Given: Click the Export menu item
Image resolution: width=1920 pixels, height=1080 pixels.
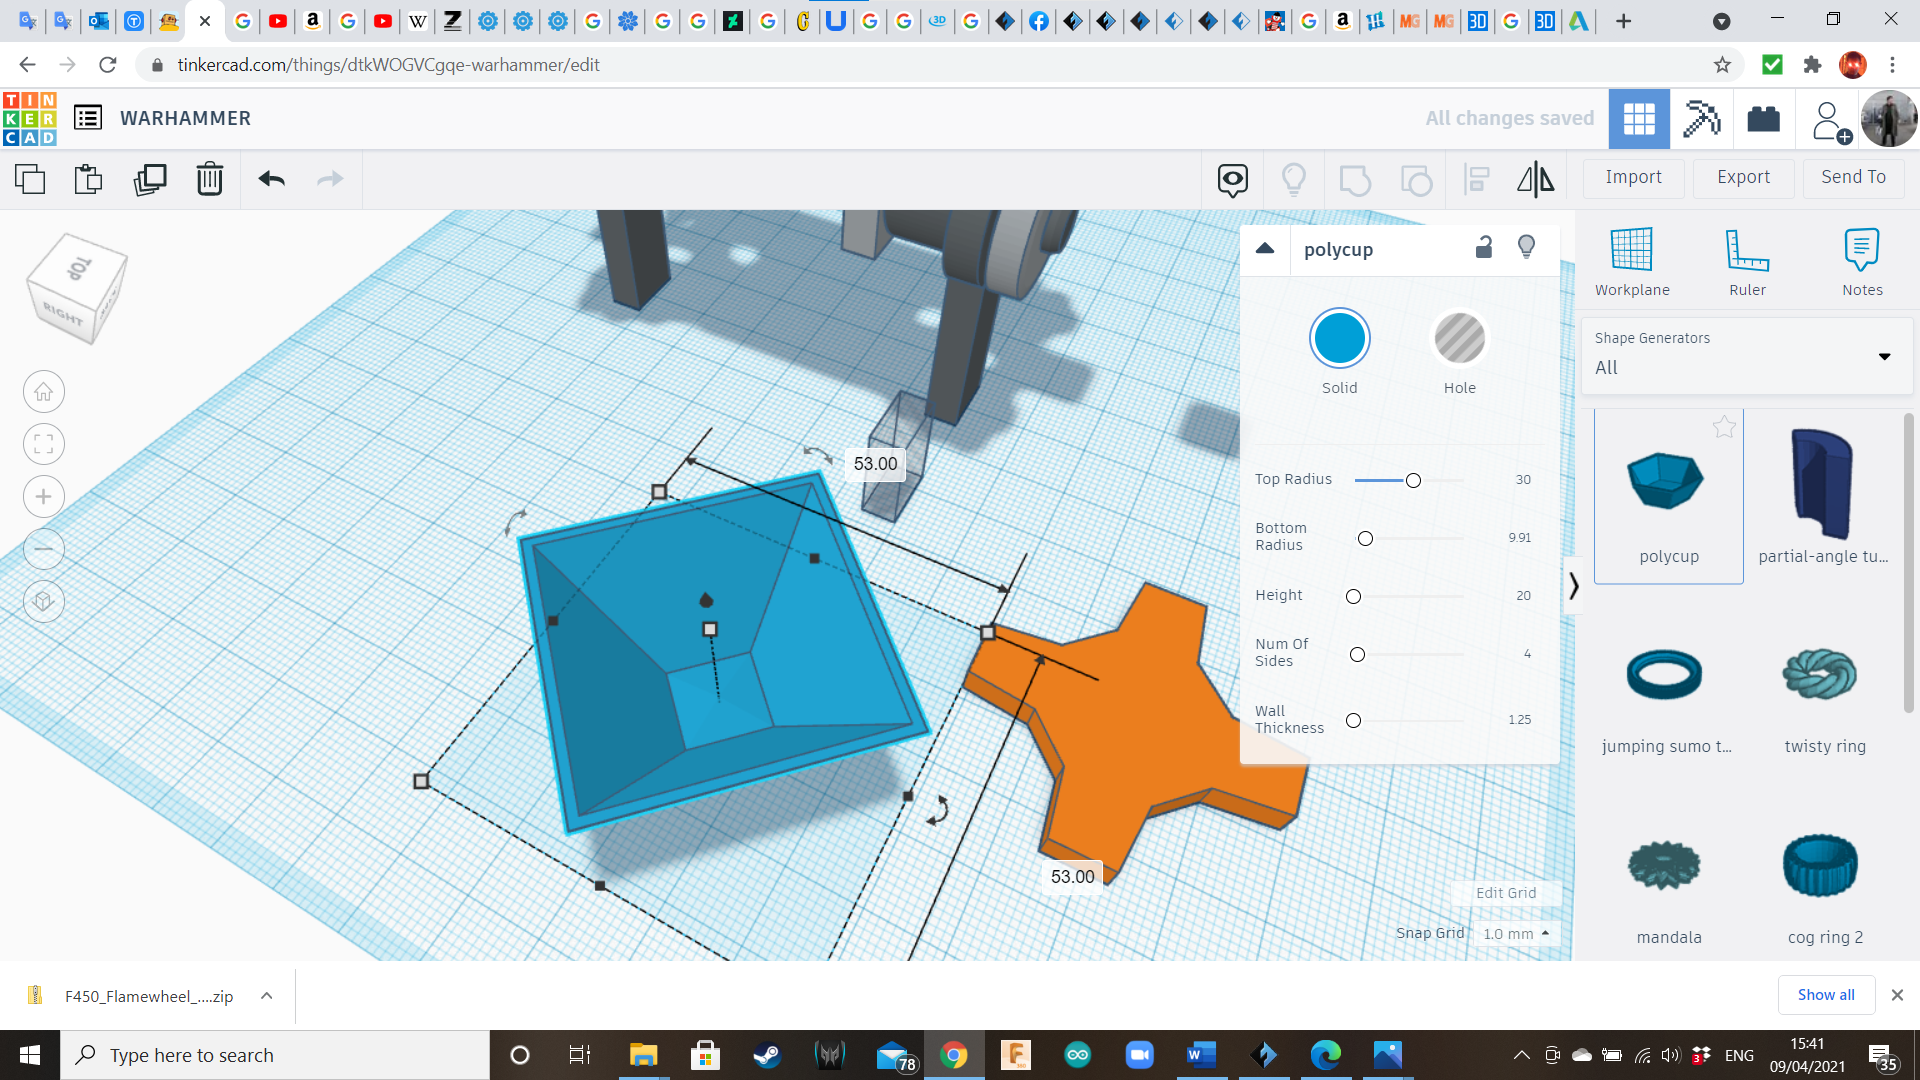Looking at the screenshot, I should coord(1743,177).
